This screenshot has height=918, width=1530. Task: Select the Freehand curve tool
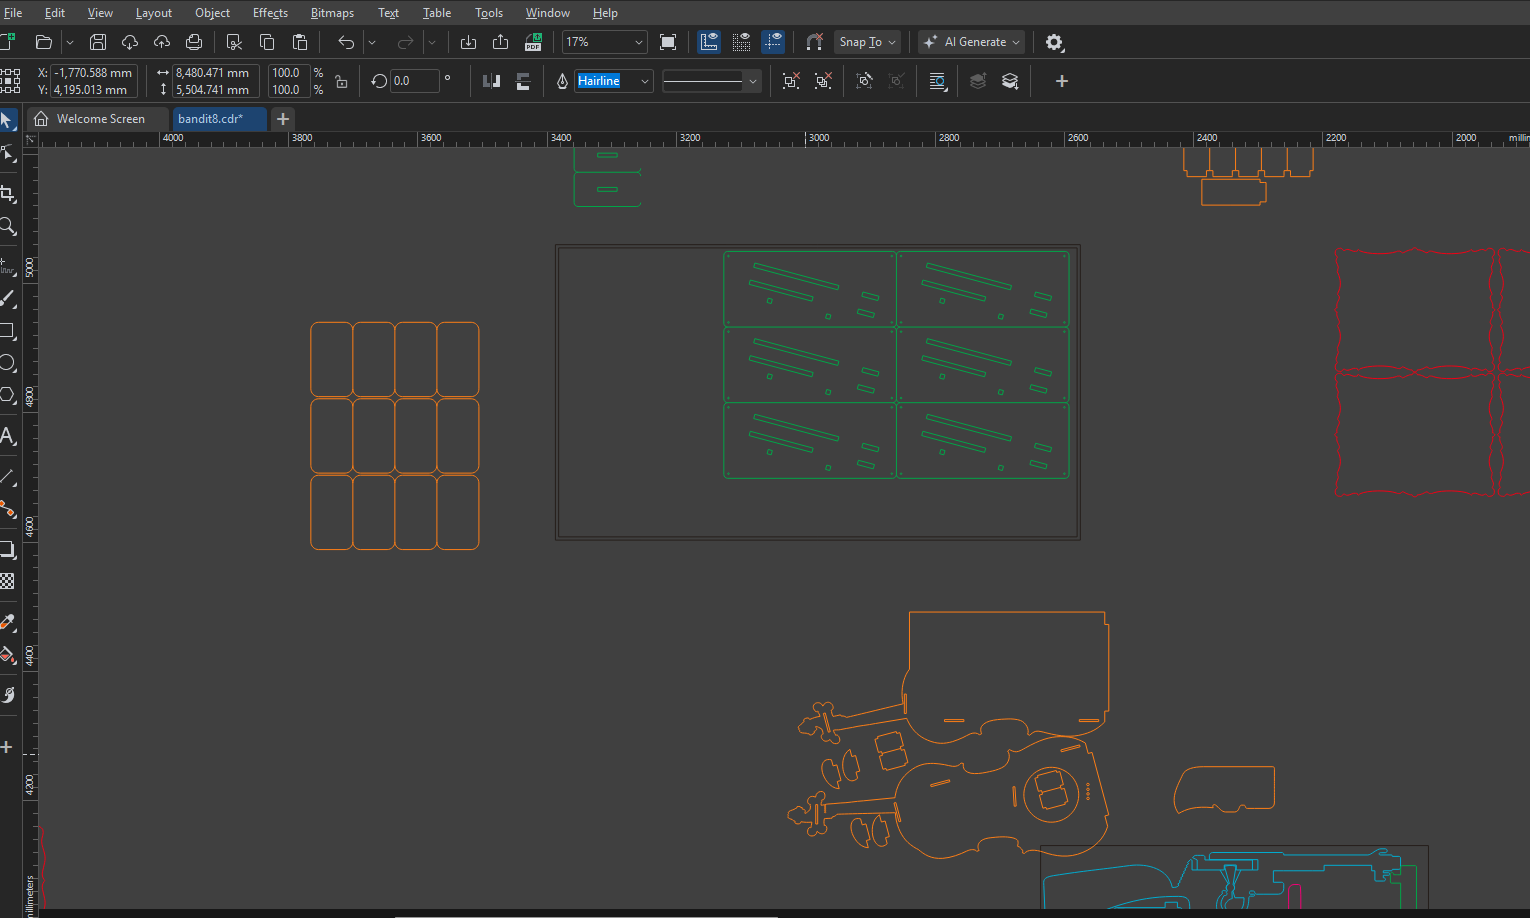7,266
